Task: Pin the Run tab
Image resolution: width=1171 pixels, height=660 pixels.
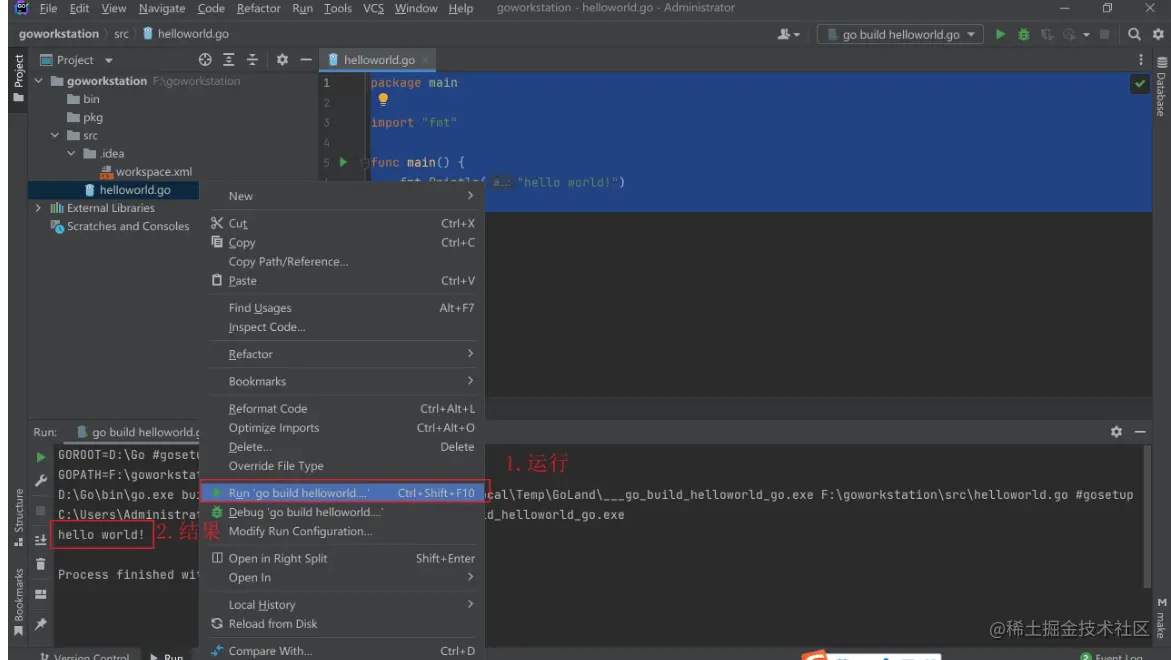Action: [x=40, y=623]
